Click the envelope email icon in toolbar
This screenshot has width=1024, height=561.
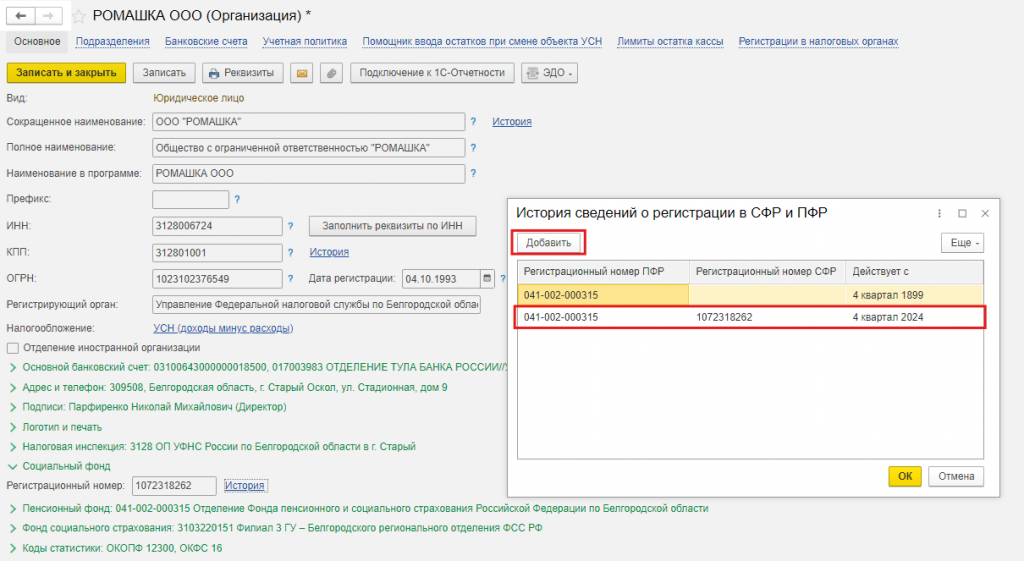click(302, 73)
